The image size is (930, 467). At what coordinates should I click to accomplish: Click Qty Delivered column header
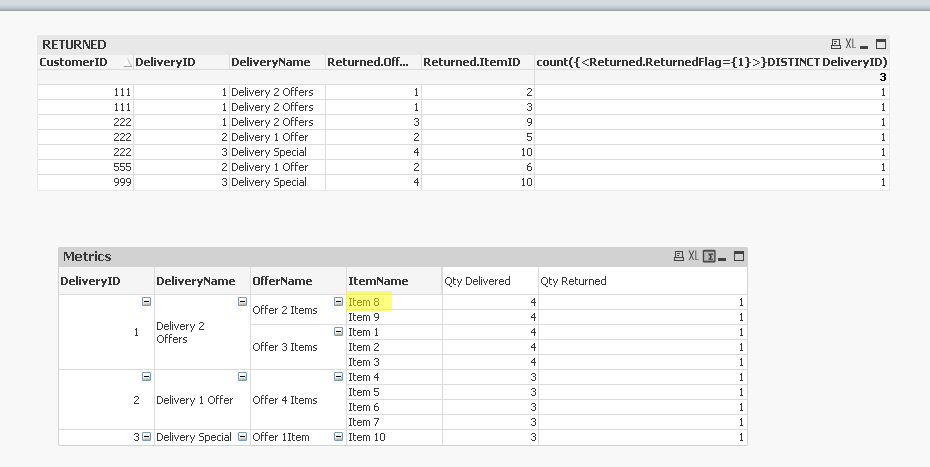click(x=491, y=281)
